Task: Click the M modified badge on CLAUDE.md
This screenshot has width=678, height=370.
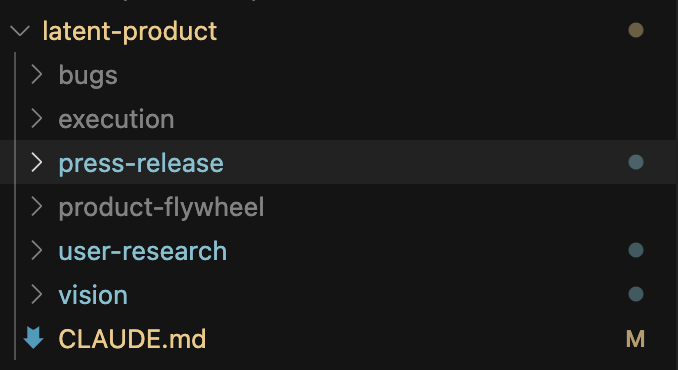Action: coord(636,339)
